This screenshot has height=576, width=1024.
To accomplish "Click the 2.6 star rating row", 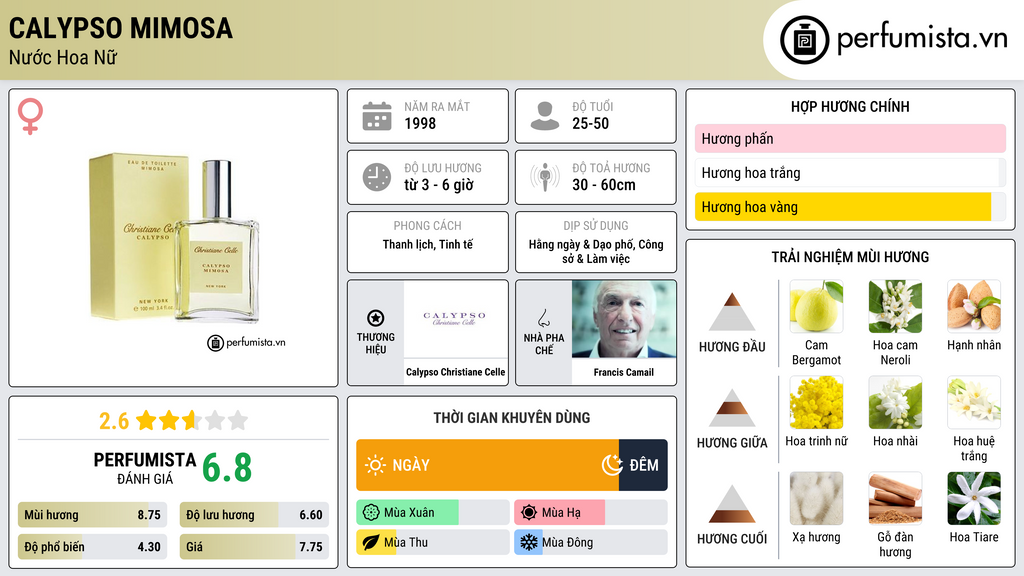I will 173,421.
